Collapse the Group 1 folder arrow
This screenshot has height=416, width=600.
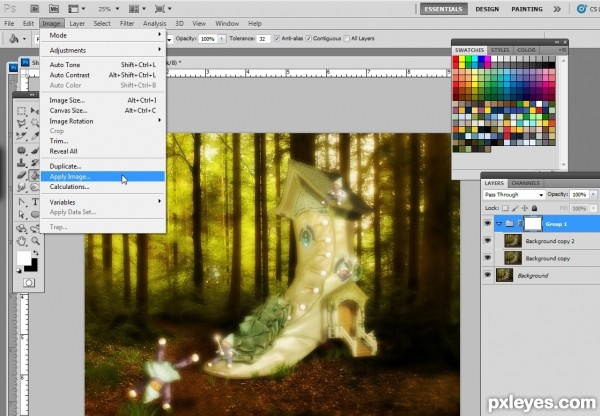[499, 223]
